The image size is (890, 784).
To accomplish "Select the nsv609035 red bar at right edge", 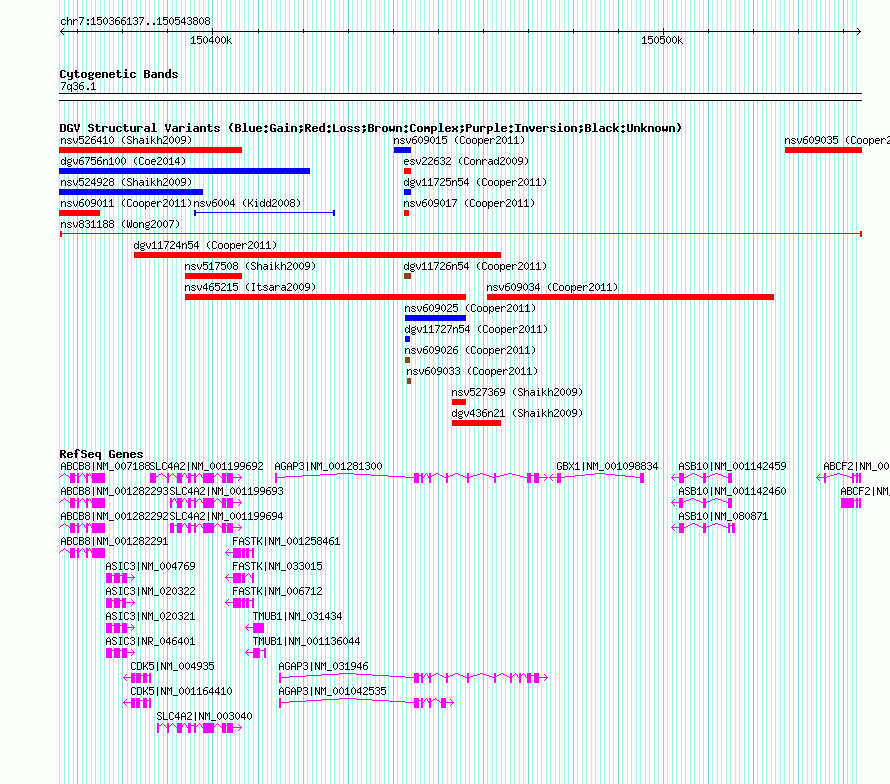I will pyautogui.click(x=823, y=150).
